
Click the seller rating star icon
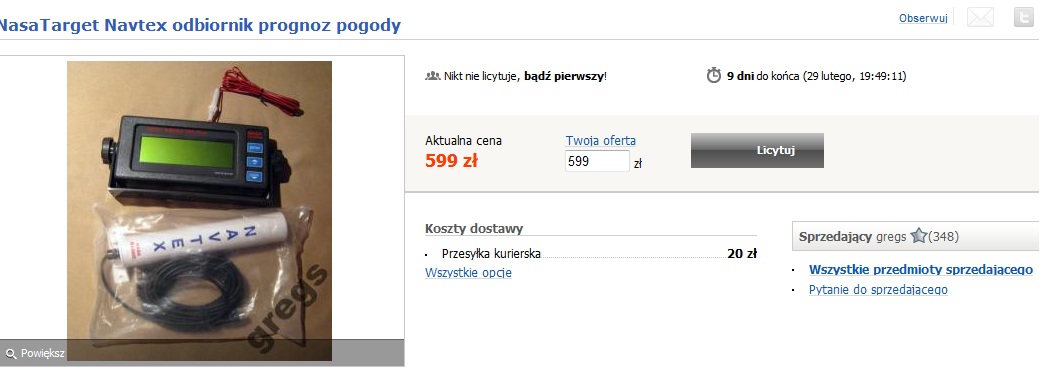coord(918,236)
